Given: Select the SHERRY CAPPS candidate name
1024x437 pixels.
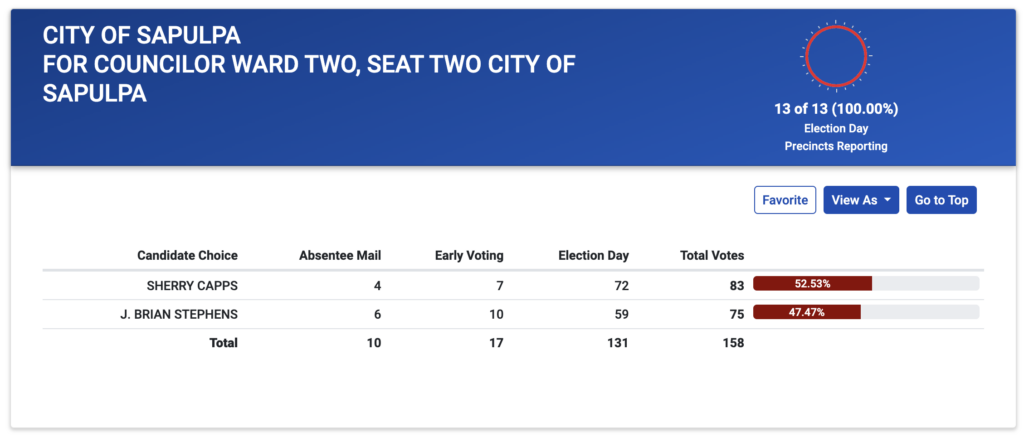Looking at the screenshot, I should [x=192, y=285].
